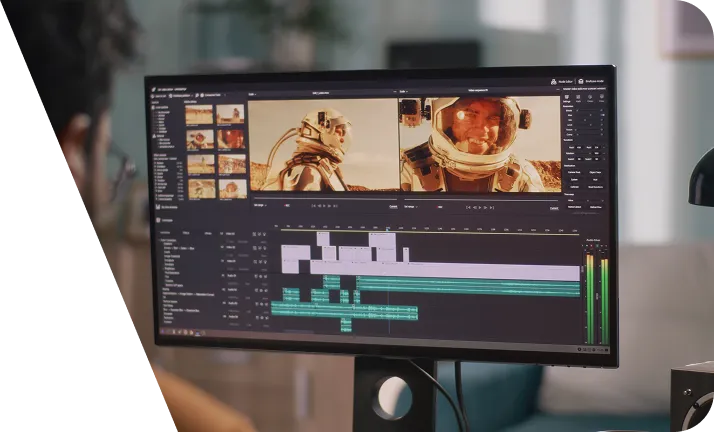Click the search magnifier icon in media toolbar
The height and width of the screenshot is (432, 714).
tap(197, 95)
